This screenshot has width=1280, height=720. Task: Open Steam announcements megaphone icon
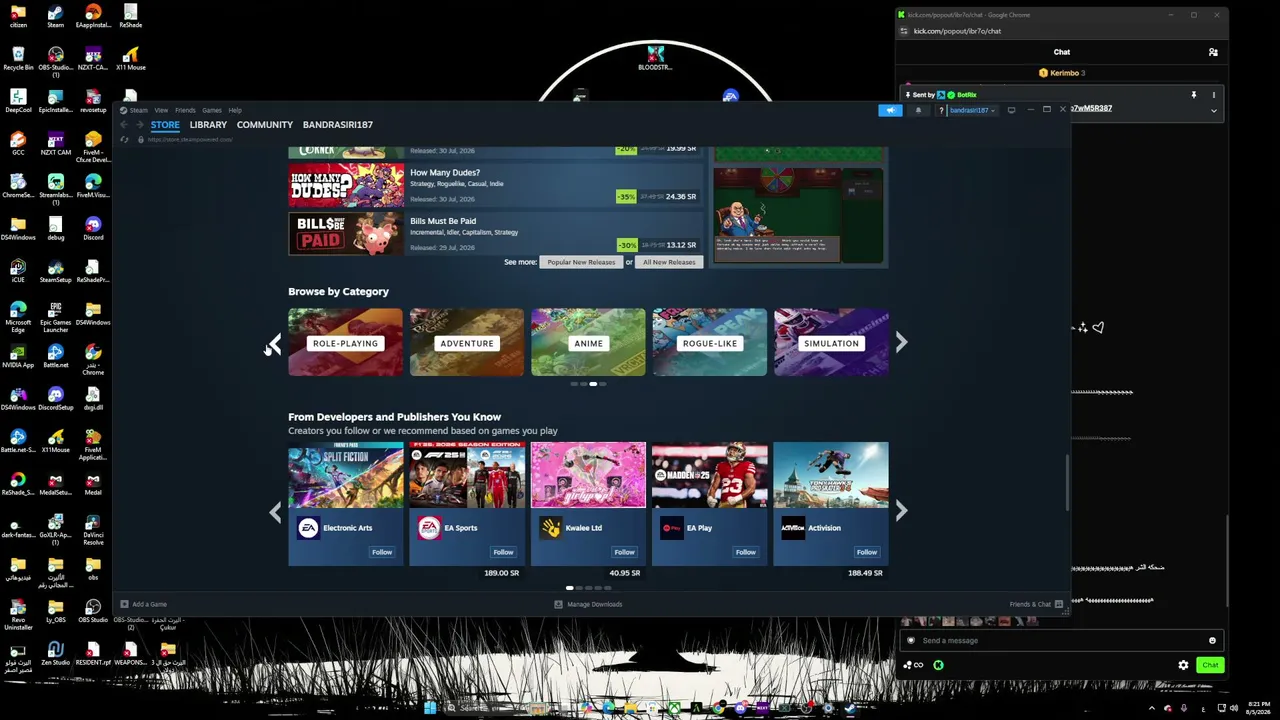point(890,110)
